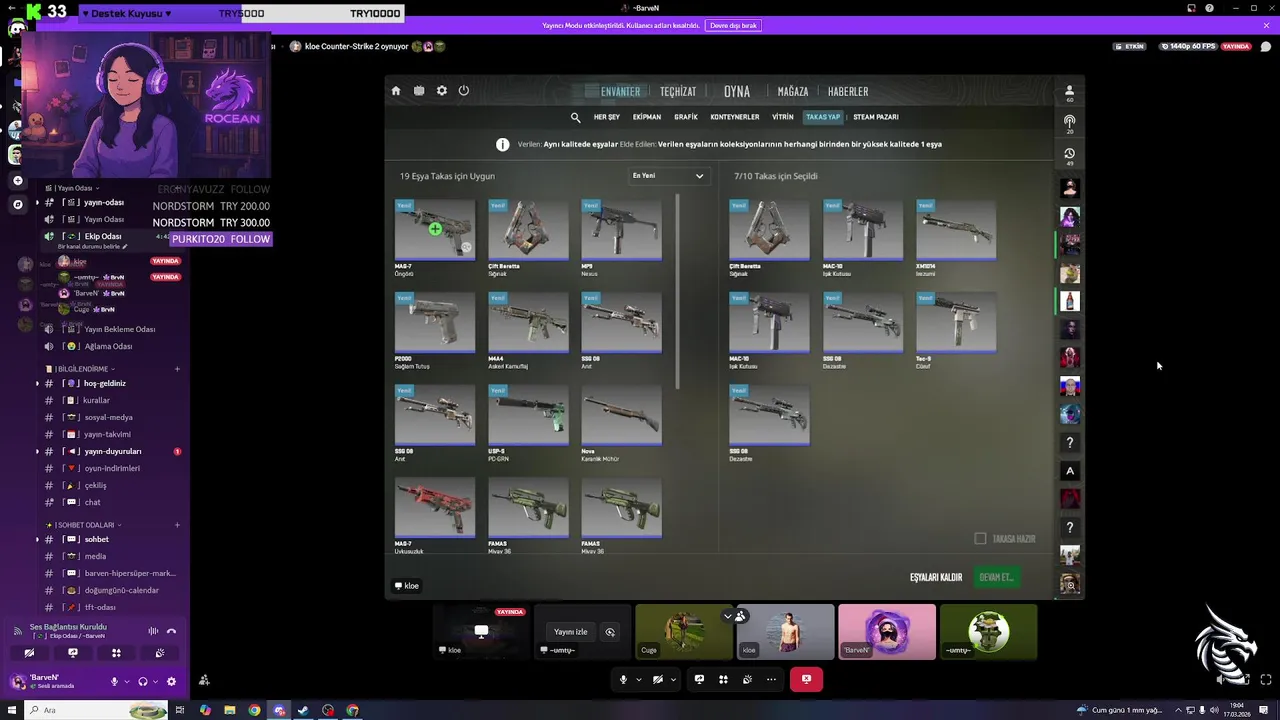
Task: Open Discord help question mark icon
Action: (1209, 8)
